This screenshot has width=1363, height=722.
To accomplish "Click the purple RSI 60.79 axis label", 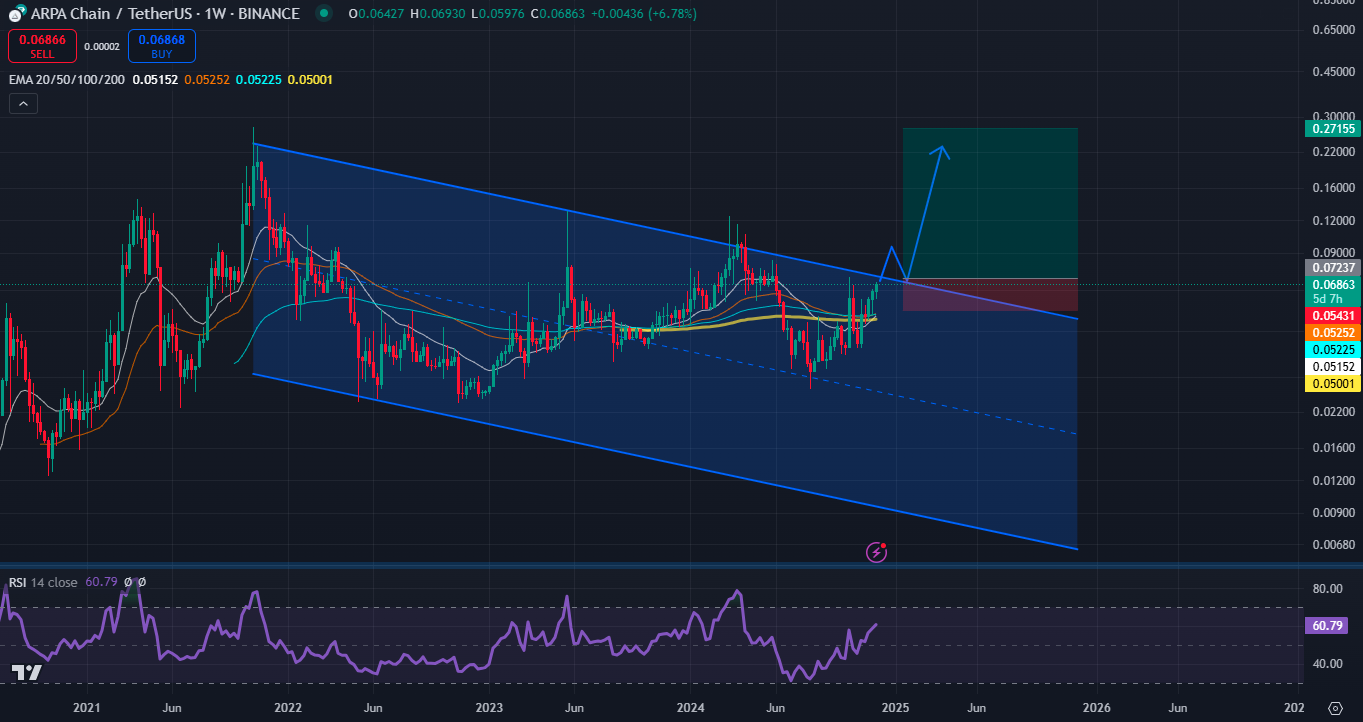I will [x=1328, y=625].
